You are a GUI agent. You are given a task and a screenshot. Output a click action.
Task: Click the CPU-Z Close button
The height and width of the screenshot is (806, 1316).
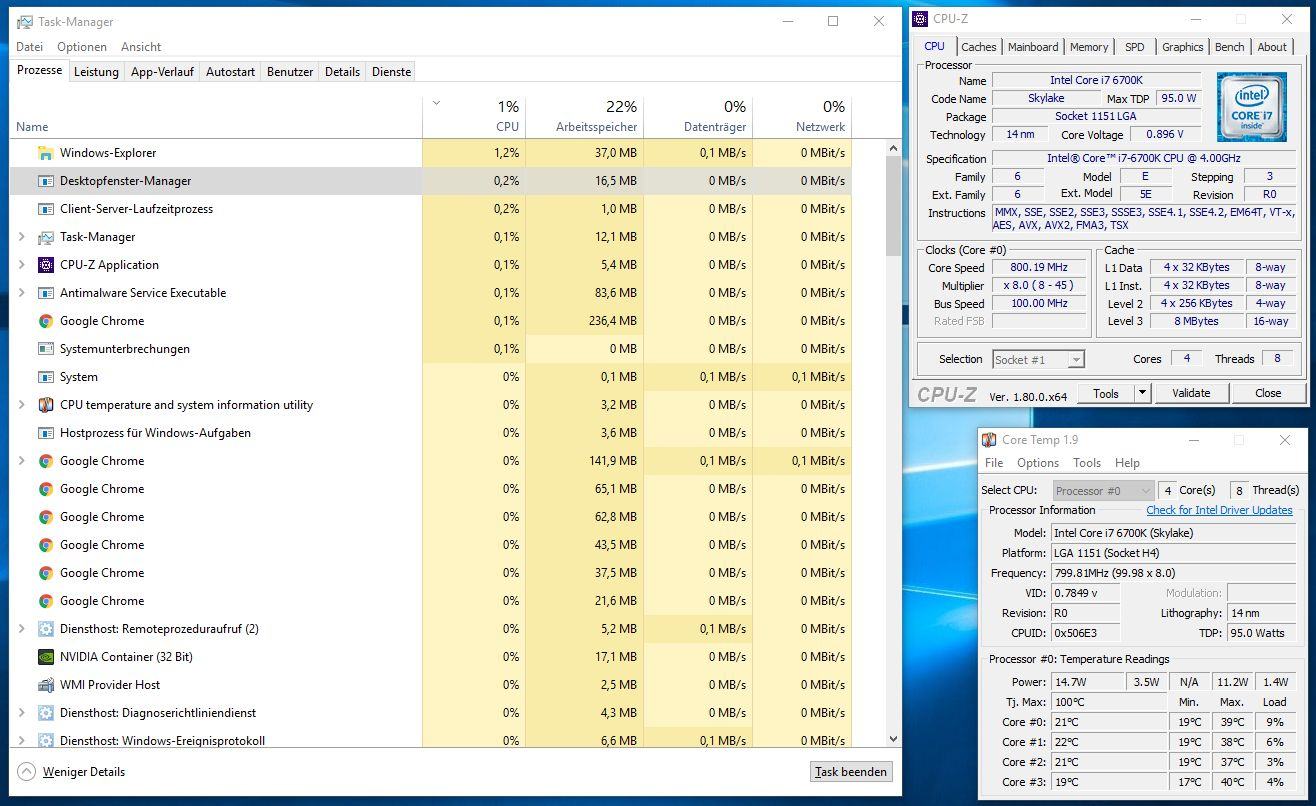(1268, 393)
